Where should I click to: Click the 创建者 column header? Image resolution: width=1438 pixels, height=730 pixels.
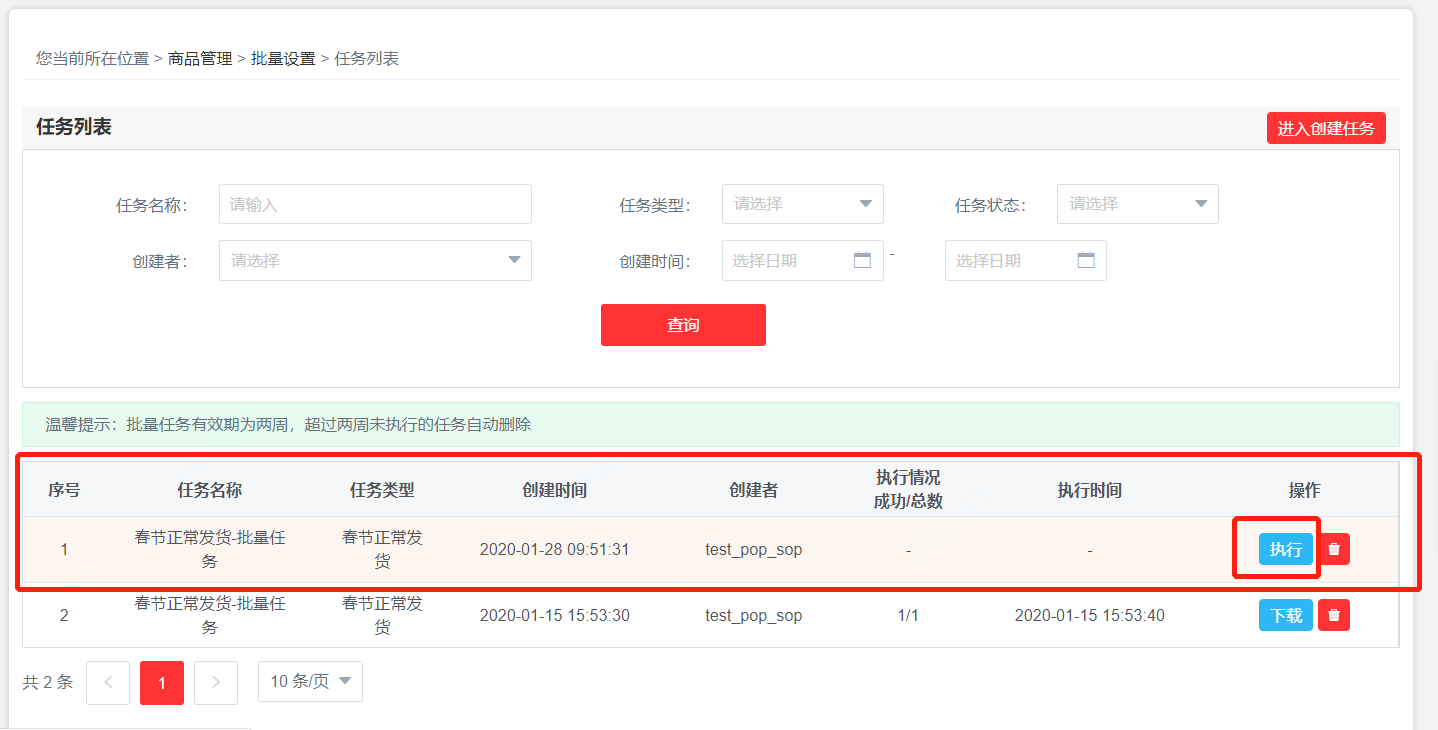pyautogui.click(x=754, y=490)
